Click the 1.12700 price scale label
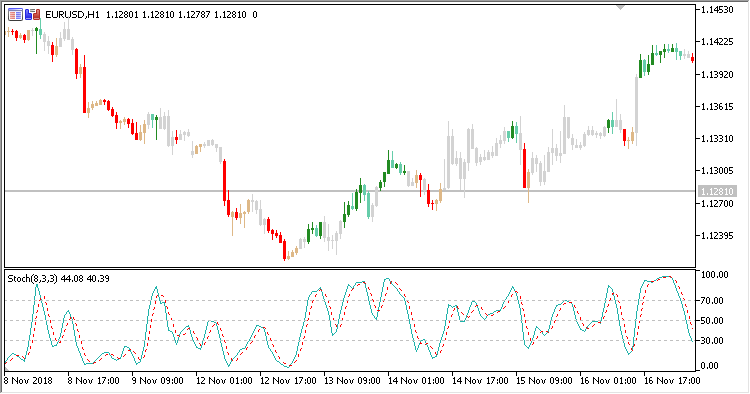The height and width of the screenshot is (394, 750). 717,204
